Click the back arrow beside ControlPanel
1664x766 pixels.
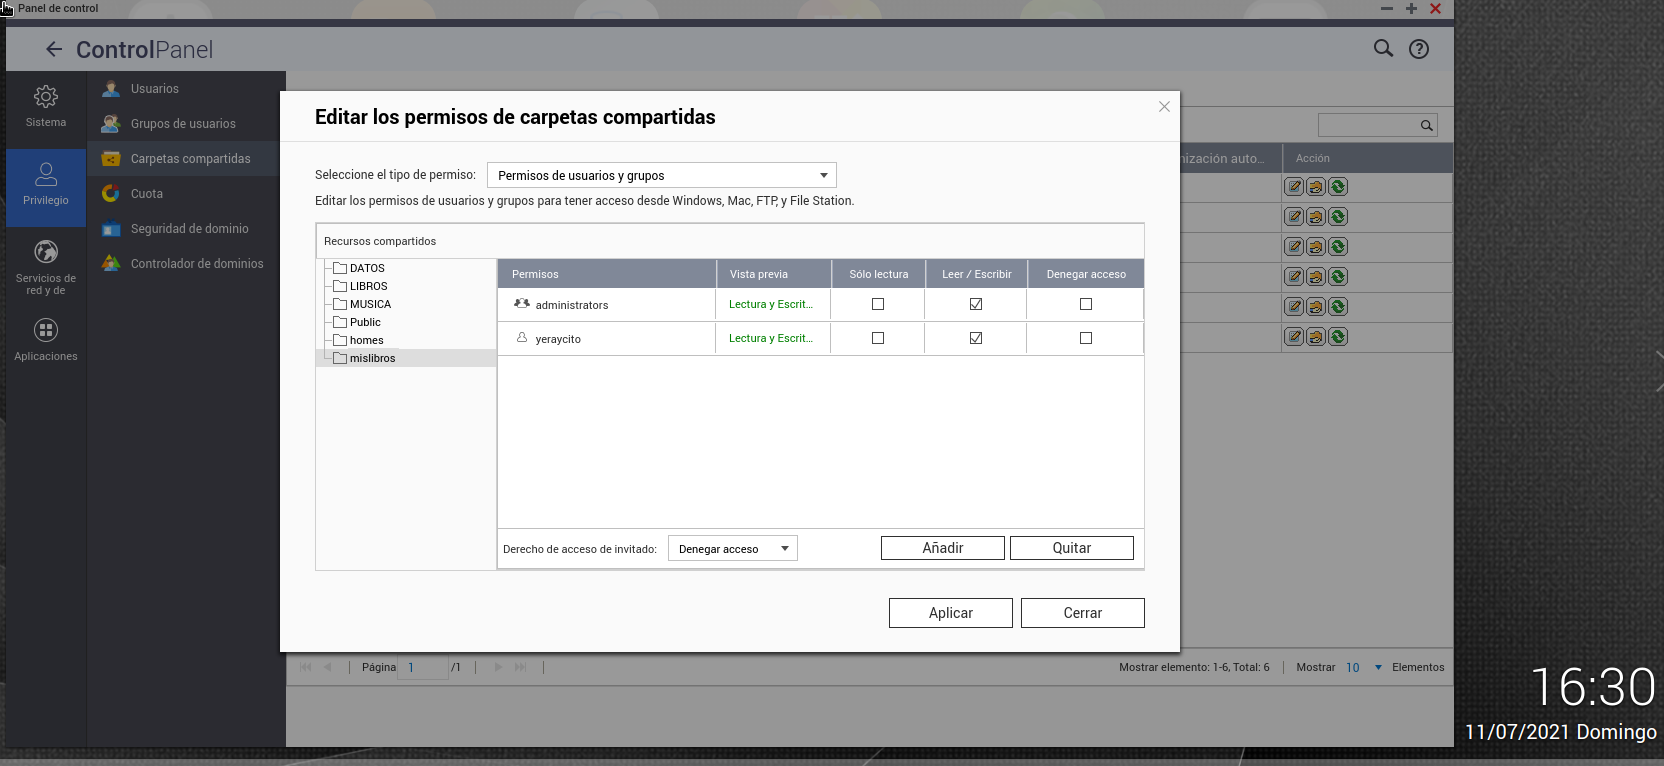(54, 49)
